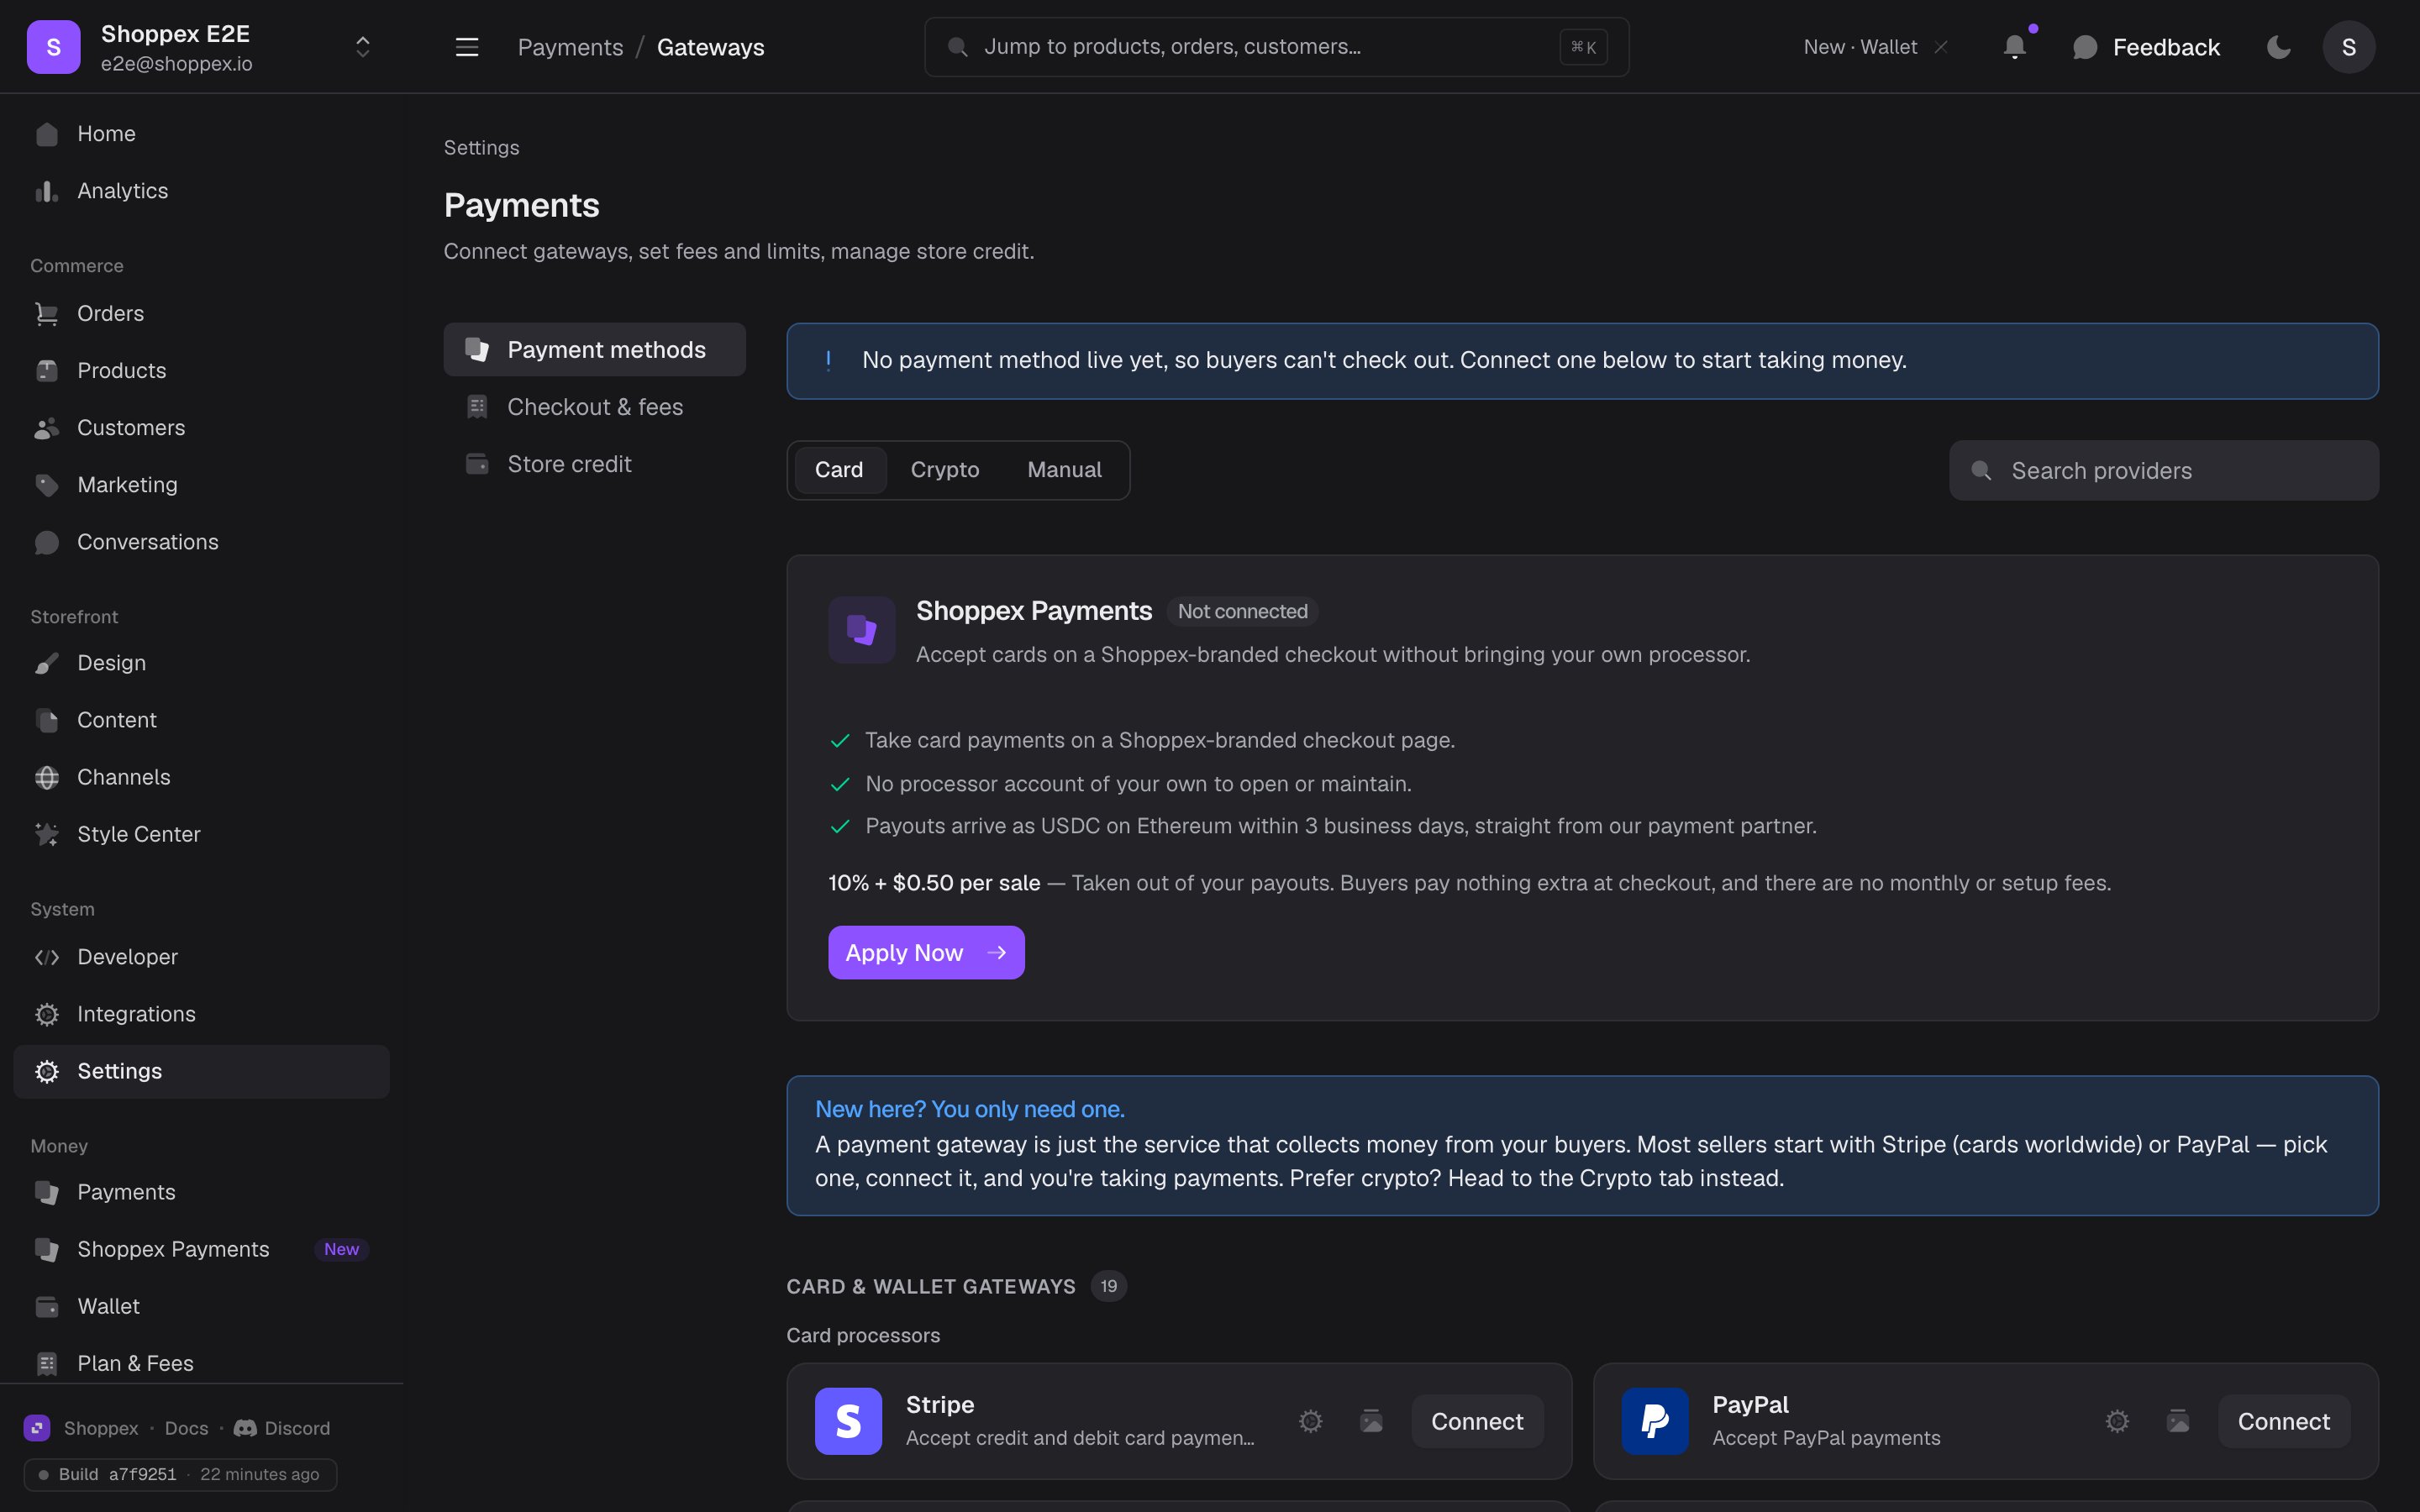Open Shoppex Payments sidebar item
Screen dimensions: 2420x1512
coord(201,1249)
